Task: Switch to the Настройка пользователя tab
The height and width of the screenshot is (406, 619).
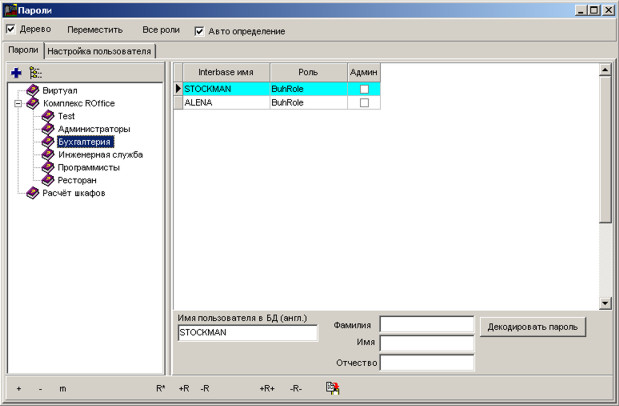Action: click(99, 50)
